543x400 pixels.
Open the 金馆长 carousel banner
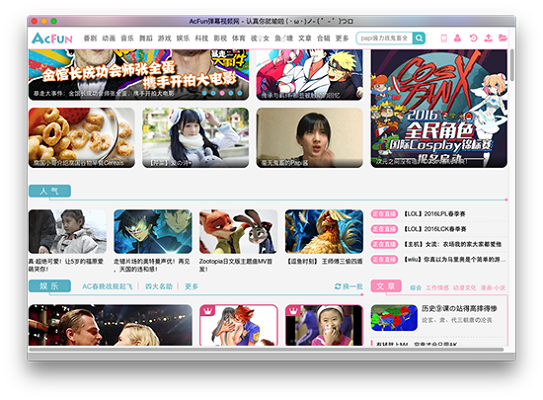(x=139, y=74)
